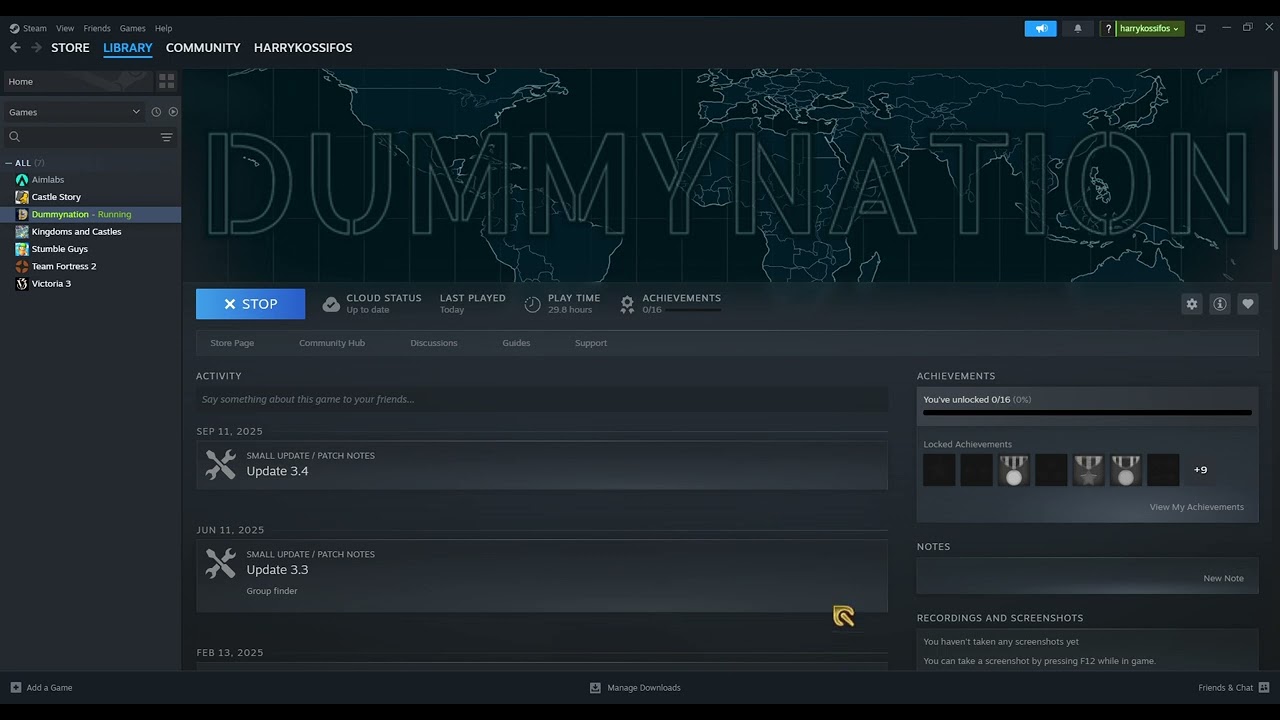
Task: Open the notifications bell
Action: click(x=1077, y=28)
